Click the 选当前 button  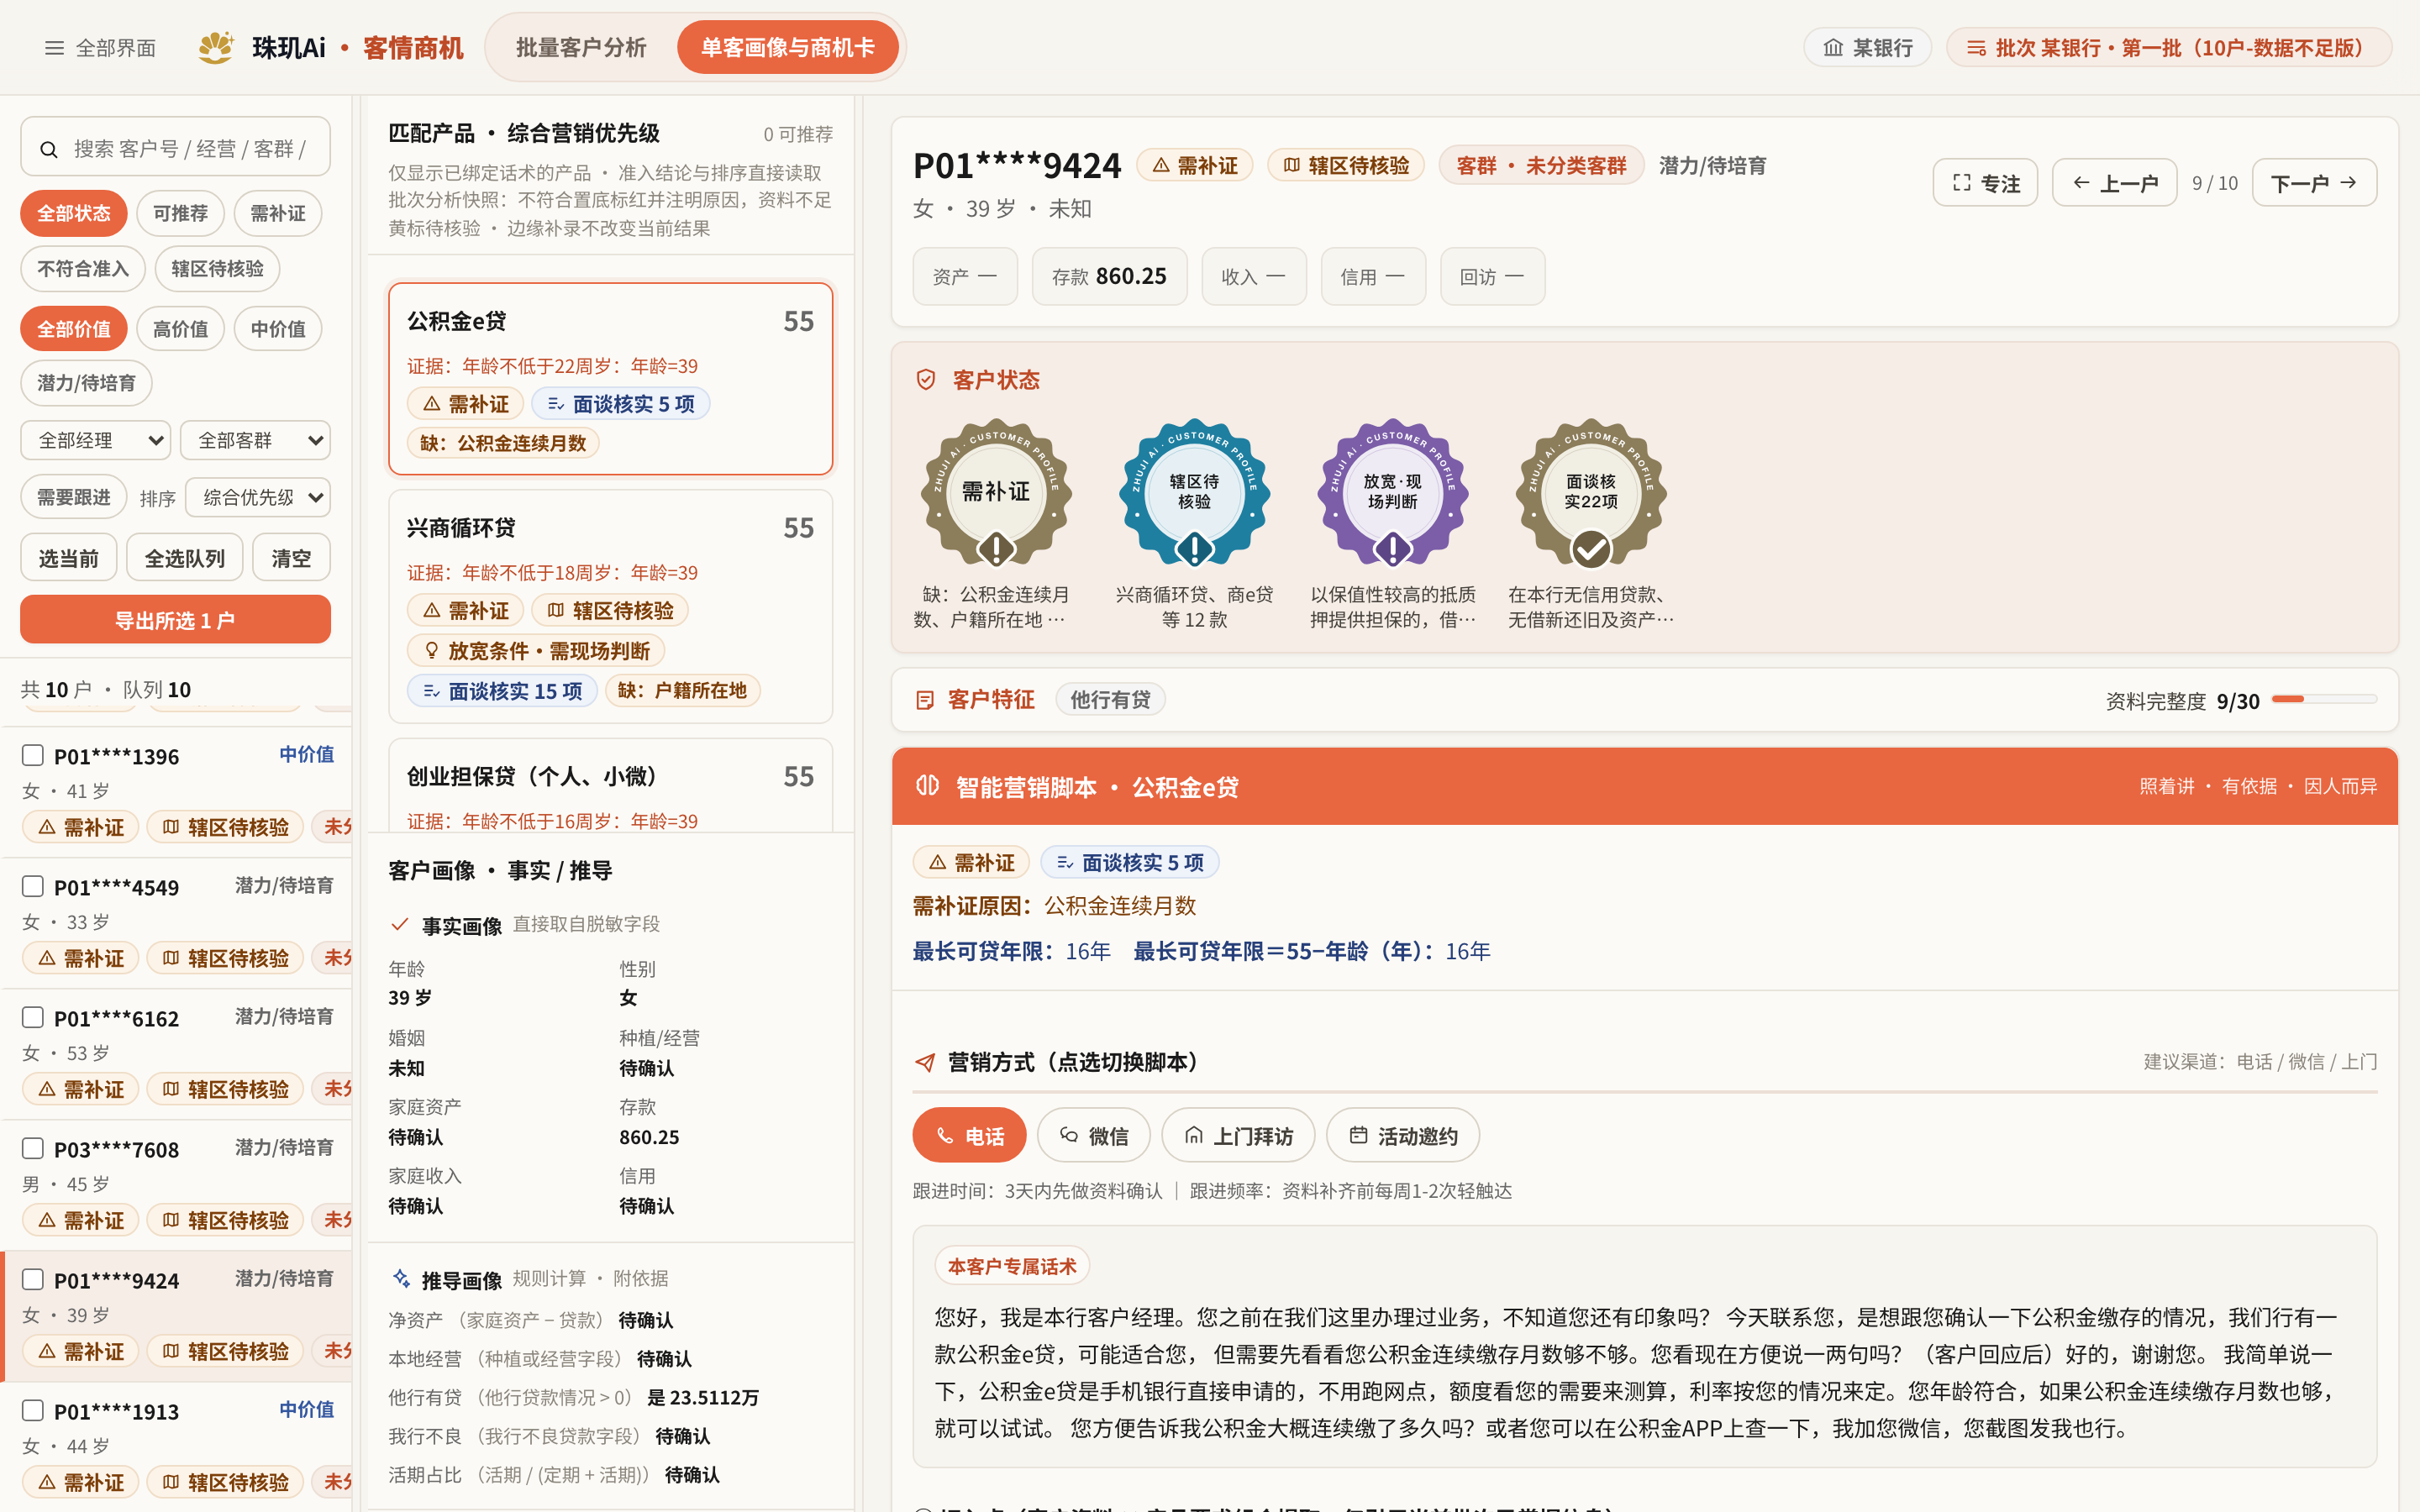(x=69, y=558)
